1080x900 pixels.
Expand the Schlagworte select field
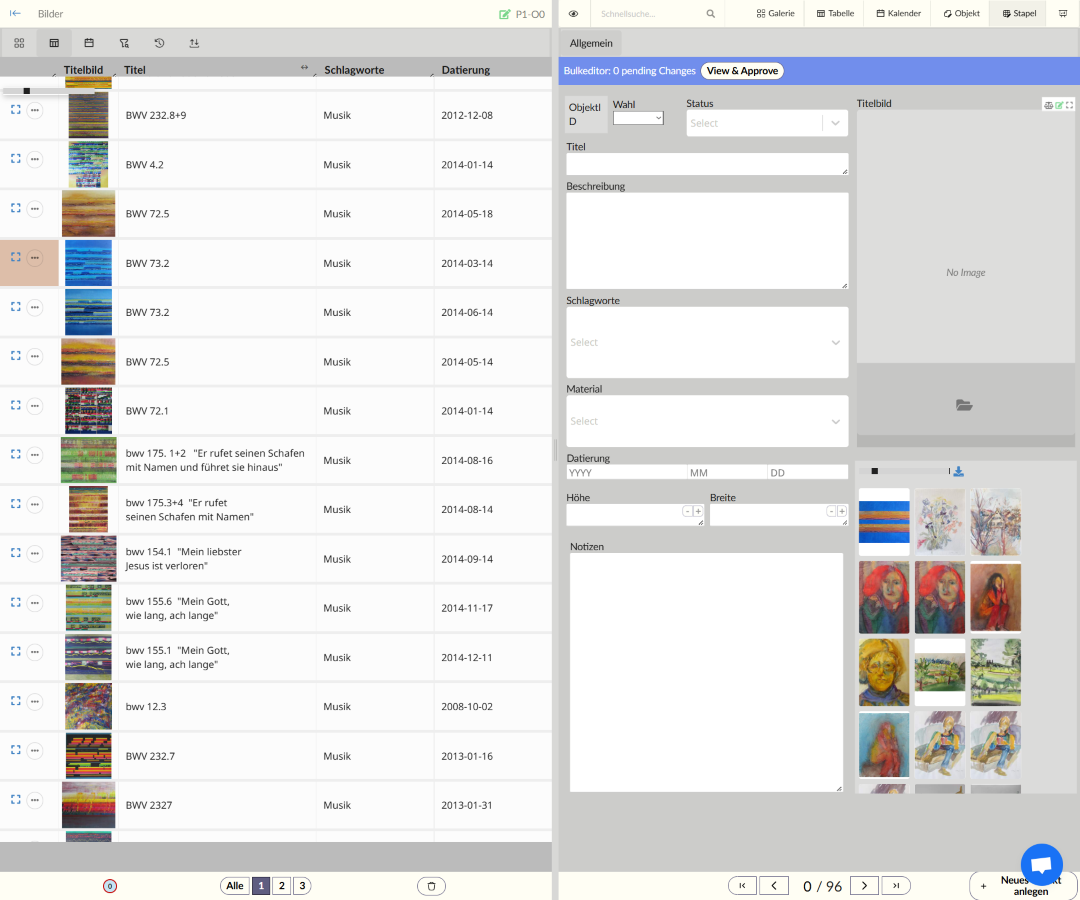point(706,342)
